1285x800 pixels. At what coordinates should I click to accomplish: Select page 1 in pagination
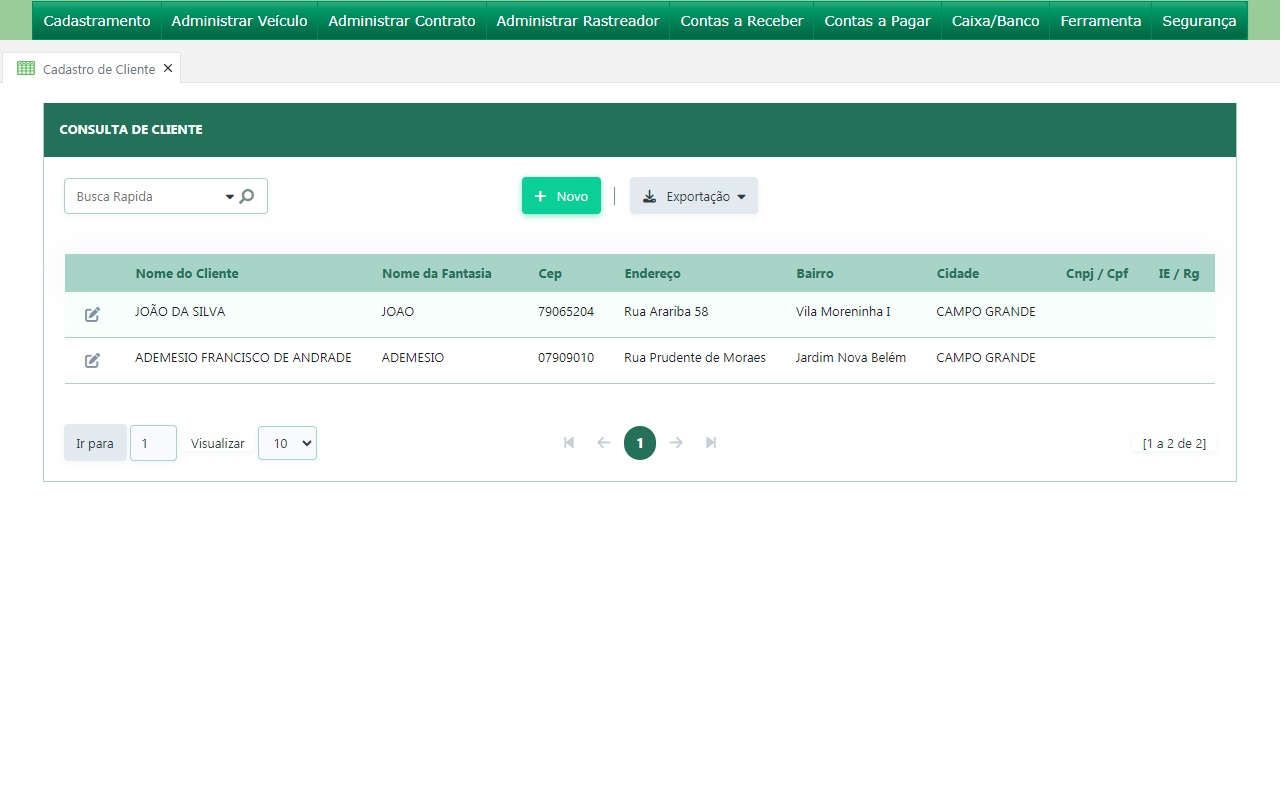pos(640,443)
